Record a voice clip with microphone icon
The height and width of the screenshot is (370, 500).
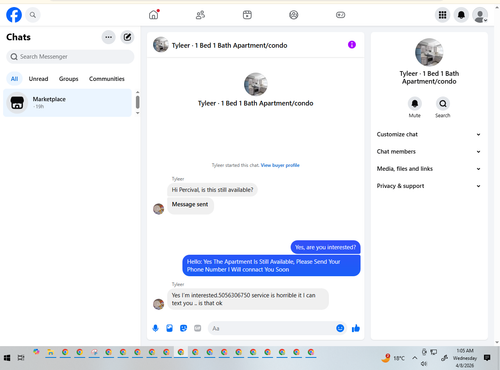point(155,328)
